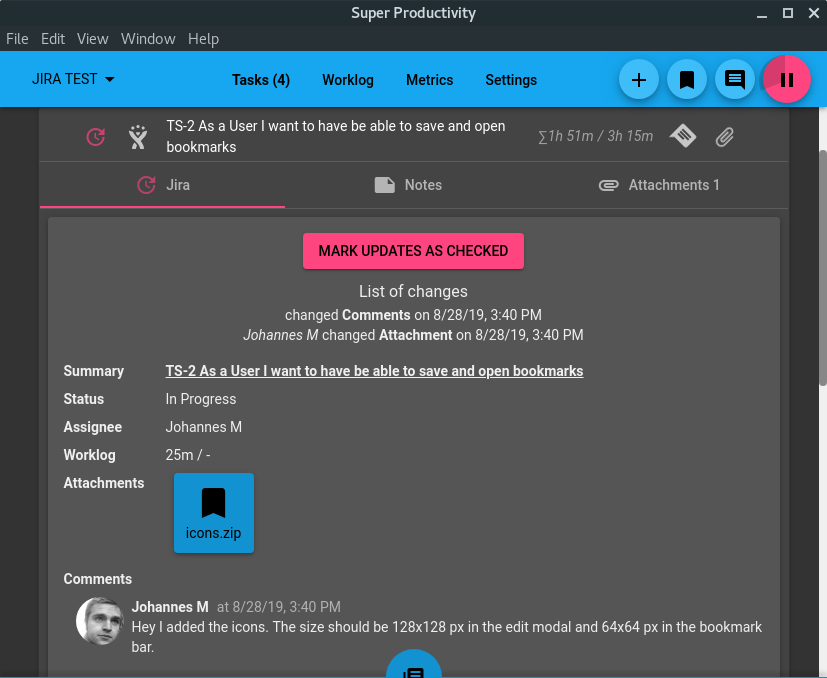Open notes via the speech bubble icon
Viewport: 827px width, 678px height.
[x=735, y=80]
